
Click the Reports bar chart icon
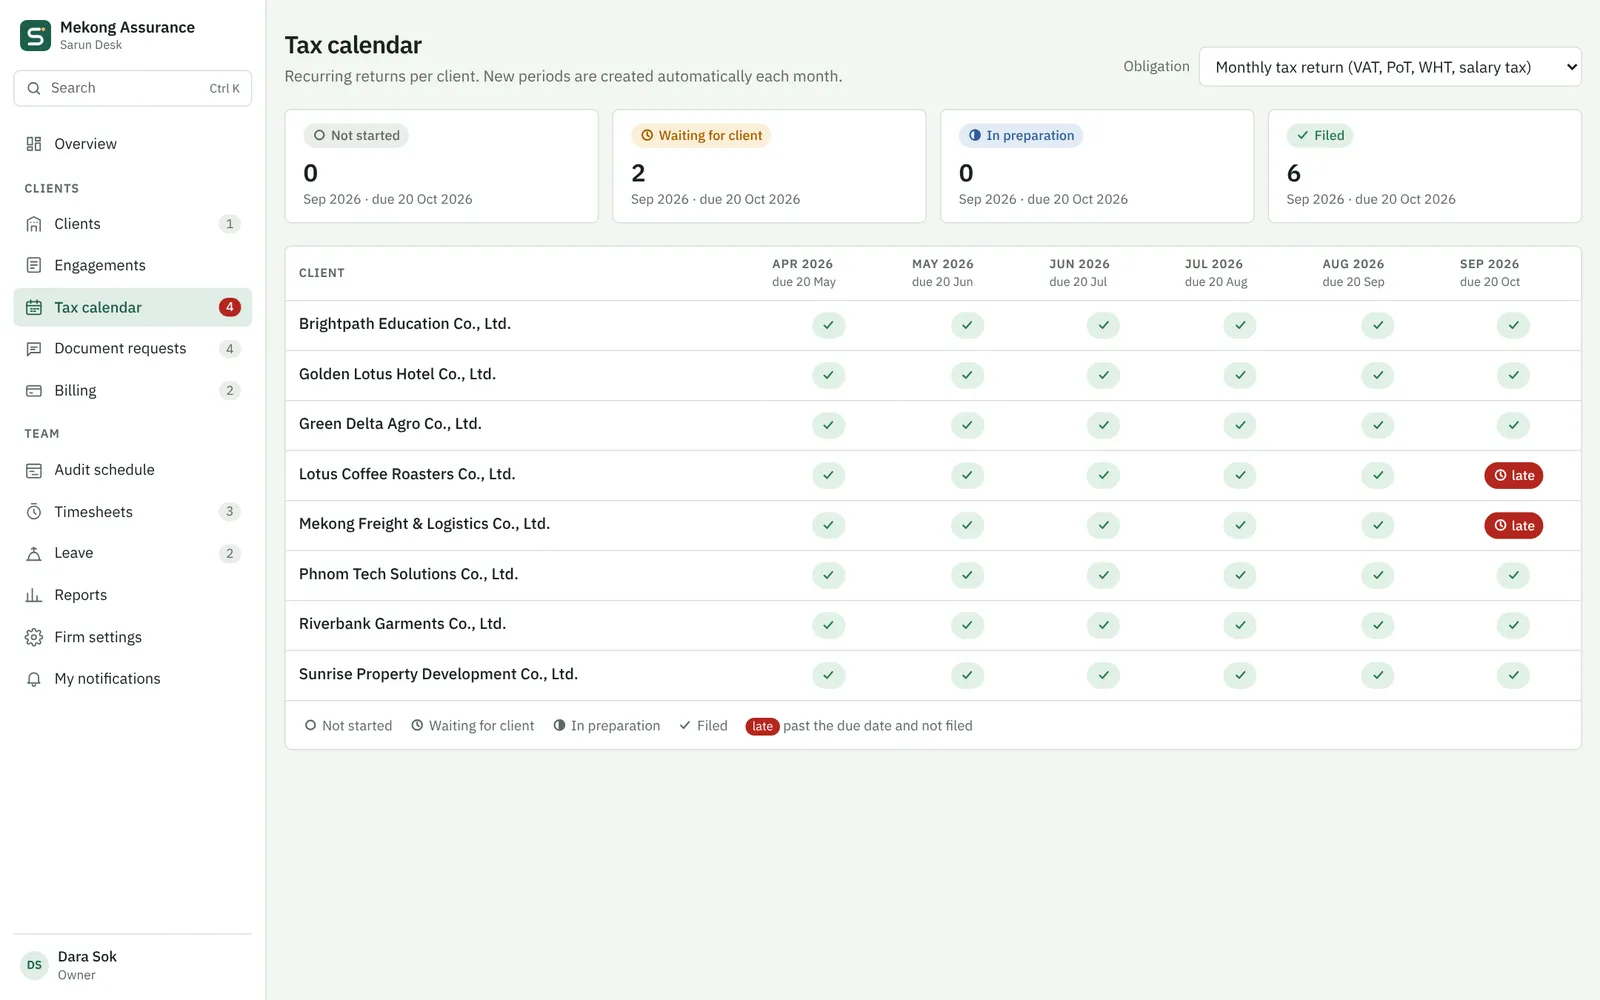[x=34, y=595]
